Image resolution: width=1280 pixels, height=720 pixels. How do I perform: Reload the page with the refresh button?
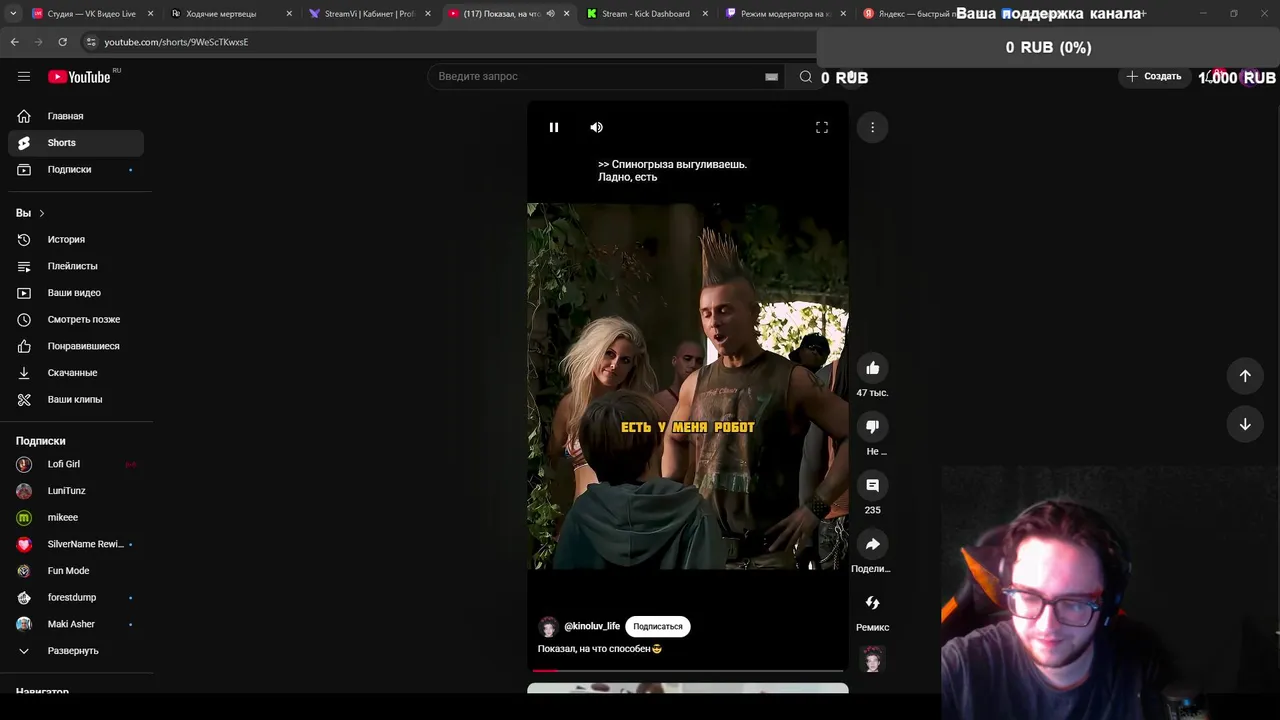62,42
